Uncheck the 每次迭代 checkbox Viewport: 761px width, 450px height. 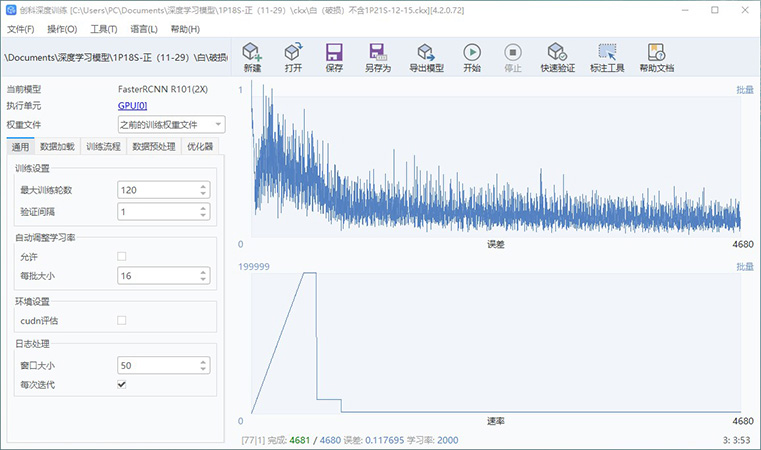click(122, 384)
